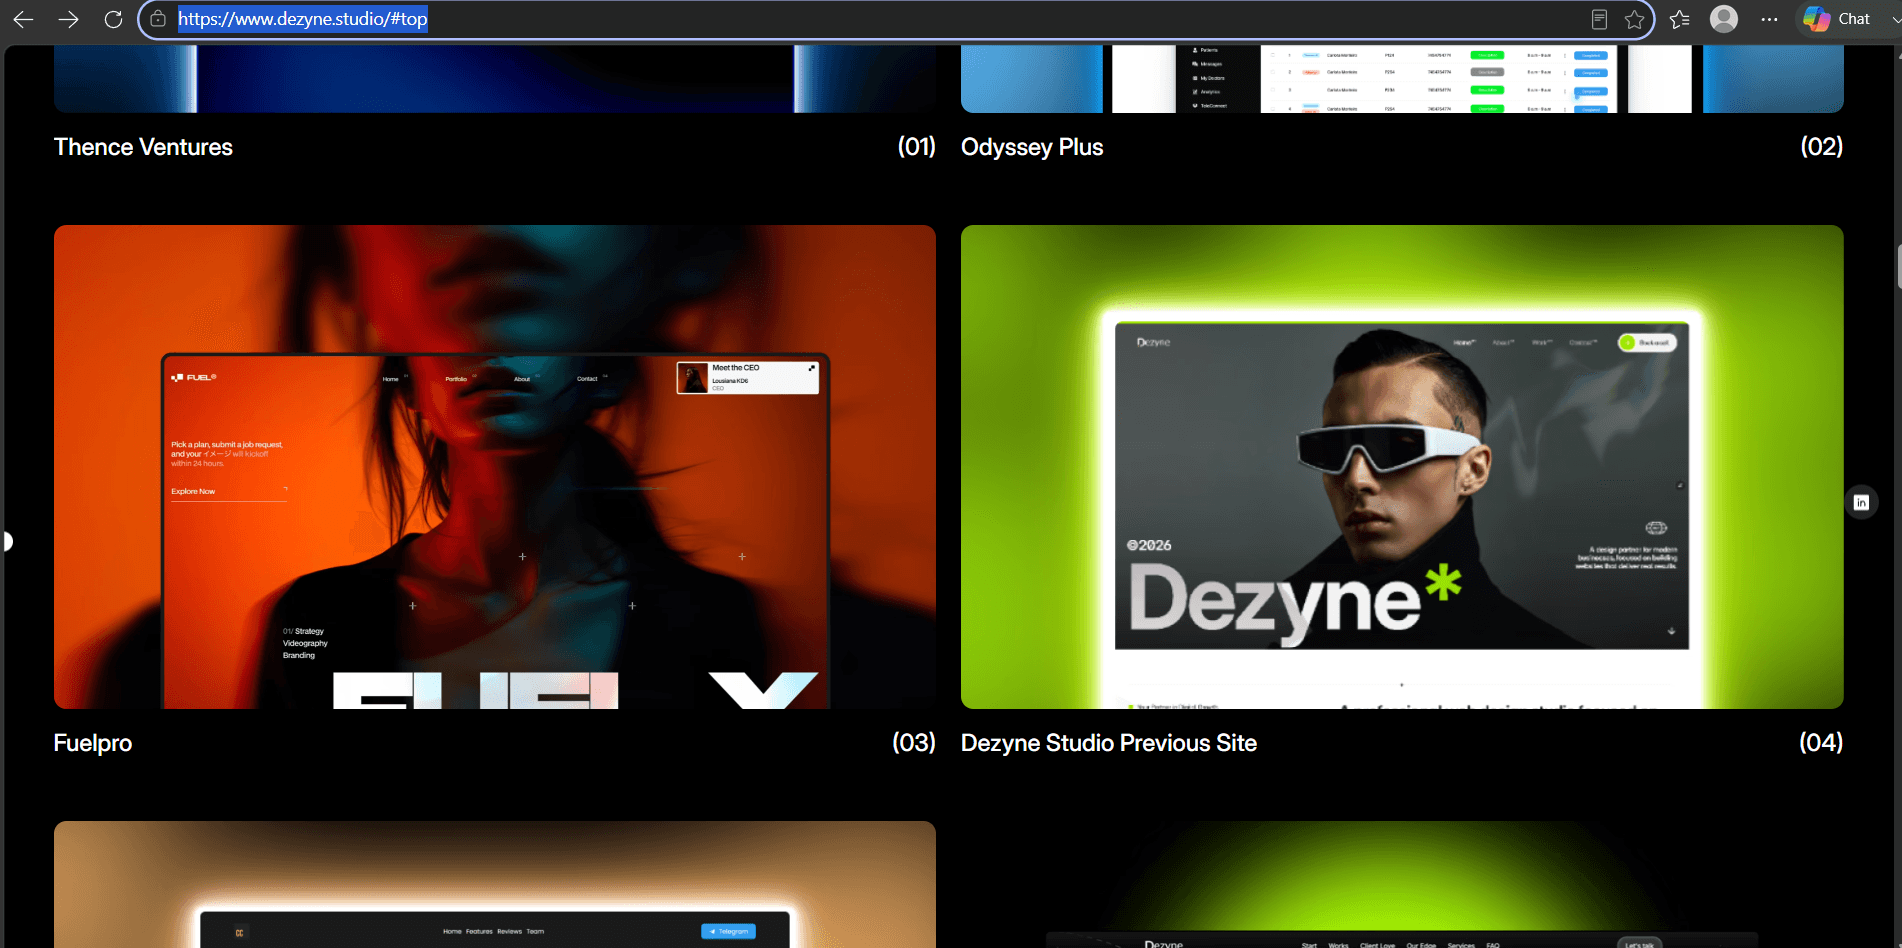Click the (04) project number
The width and height of the screenshot is (1902, 948).
[x=1821, y=743]
